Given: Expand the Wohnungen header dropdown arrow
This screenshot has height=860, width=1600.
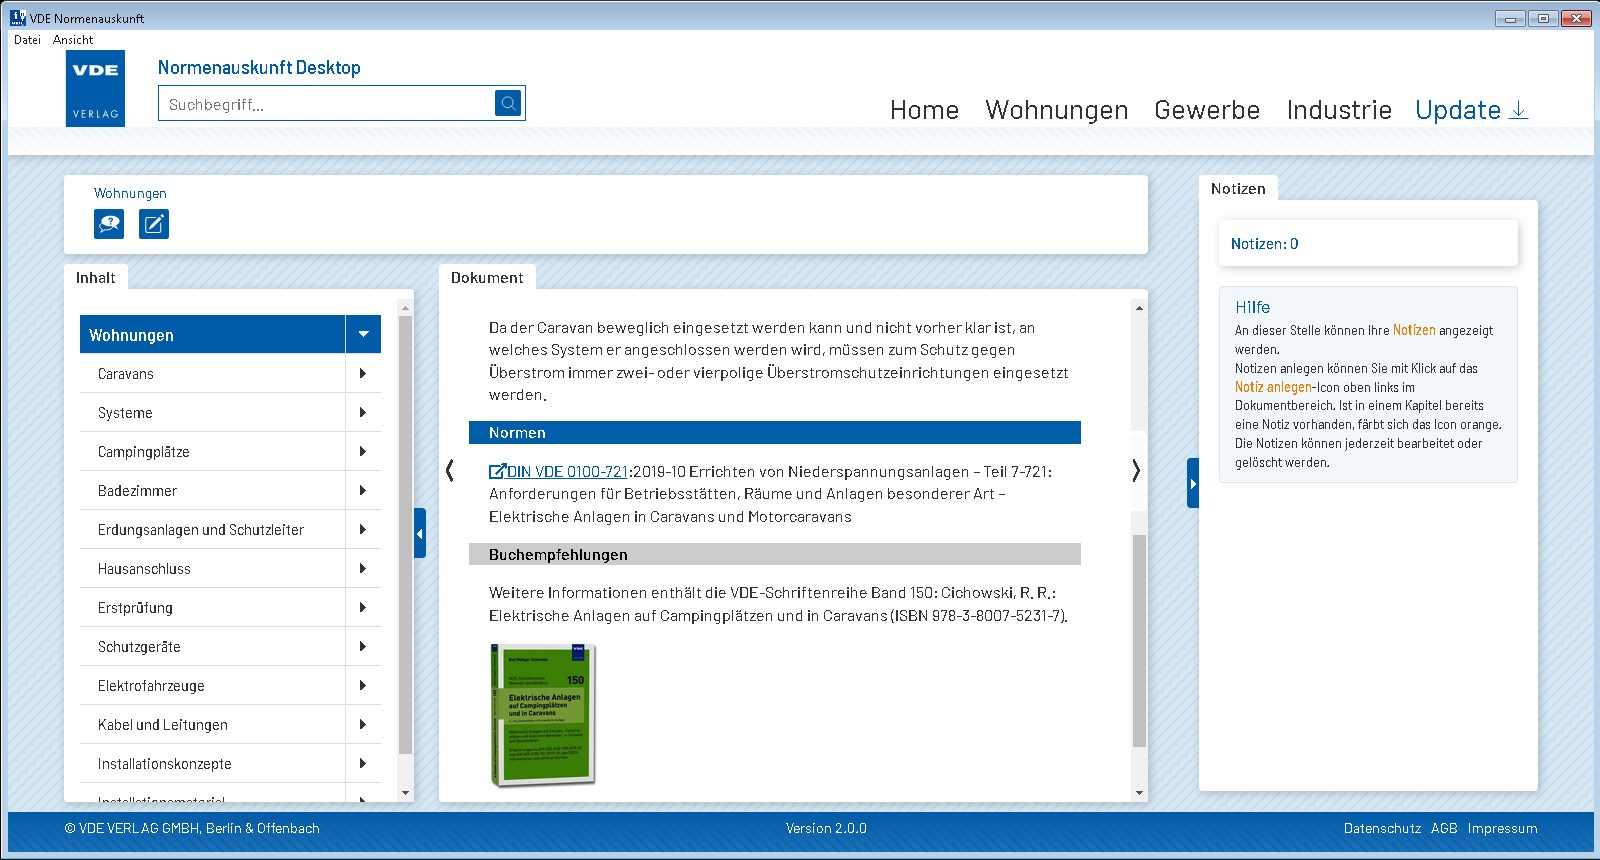Looking at the screenshot, I should coord(364,334).
